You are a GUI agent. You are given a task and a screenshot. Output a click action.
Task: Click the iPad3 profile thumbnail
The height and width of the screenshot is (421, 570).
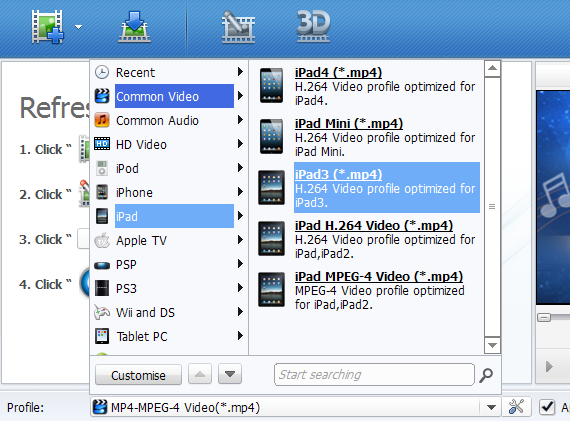271,187
